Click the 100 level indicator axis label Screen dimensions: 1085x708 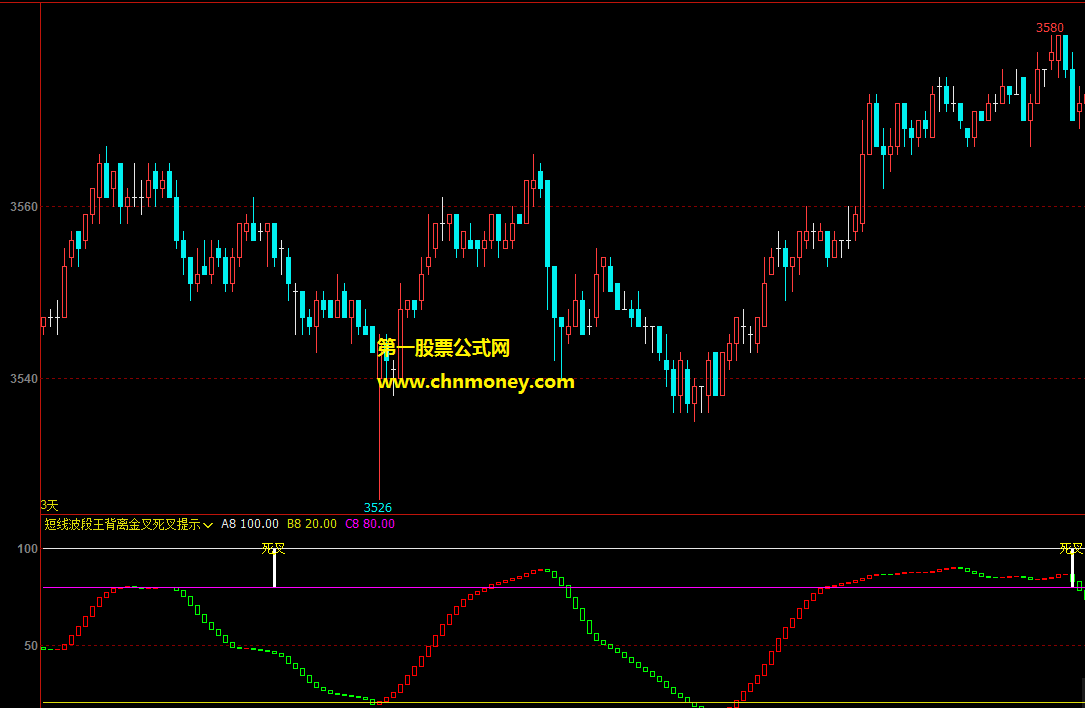pyautogui.click(x=28, y=550)
